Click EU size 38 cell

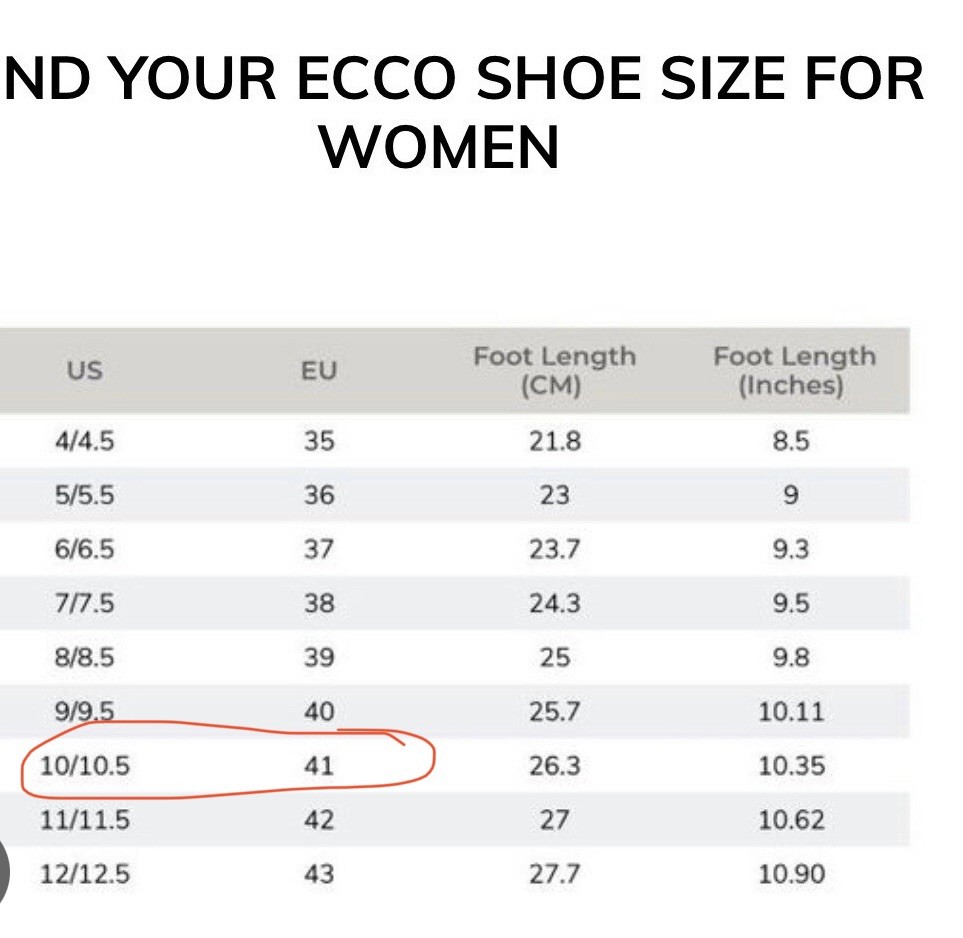point(319,603)
